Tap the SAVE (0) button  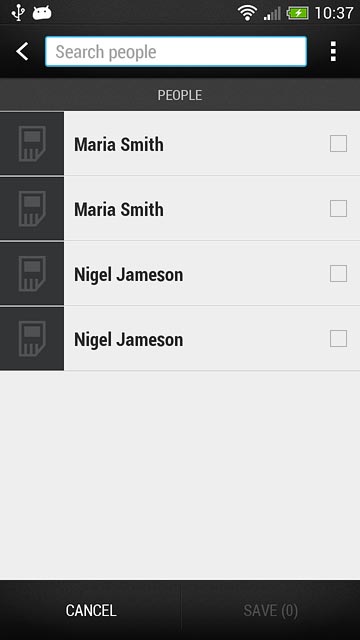pos(271,611)
